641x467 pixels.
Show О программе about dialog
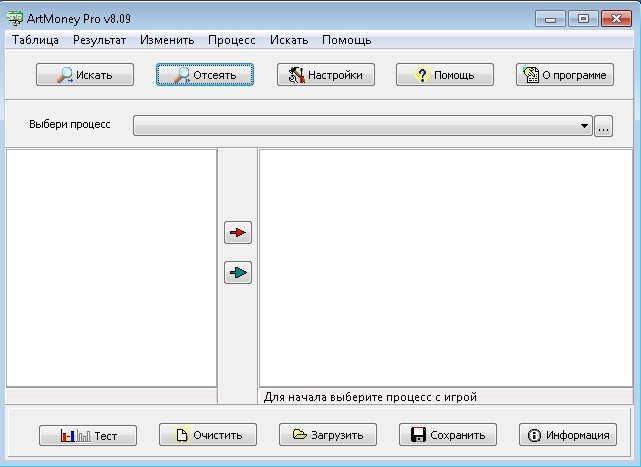(565, 75)
